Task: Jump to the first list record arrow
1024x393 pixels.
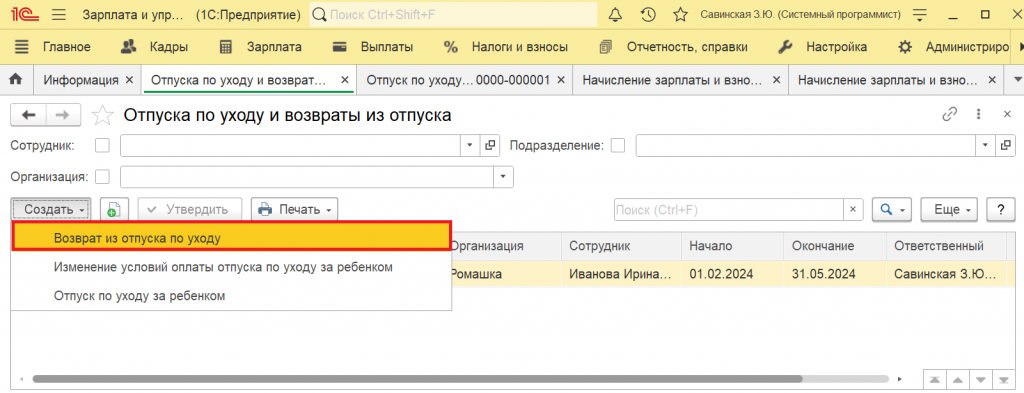Action: pos(935,379)
